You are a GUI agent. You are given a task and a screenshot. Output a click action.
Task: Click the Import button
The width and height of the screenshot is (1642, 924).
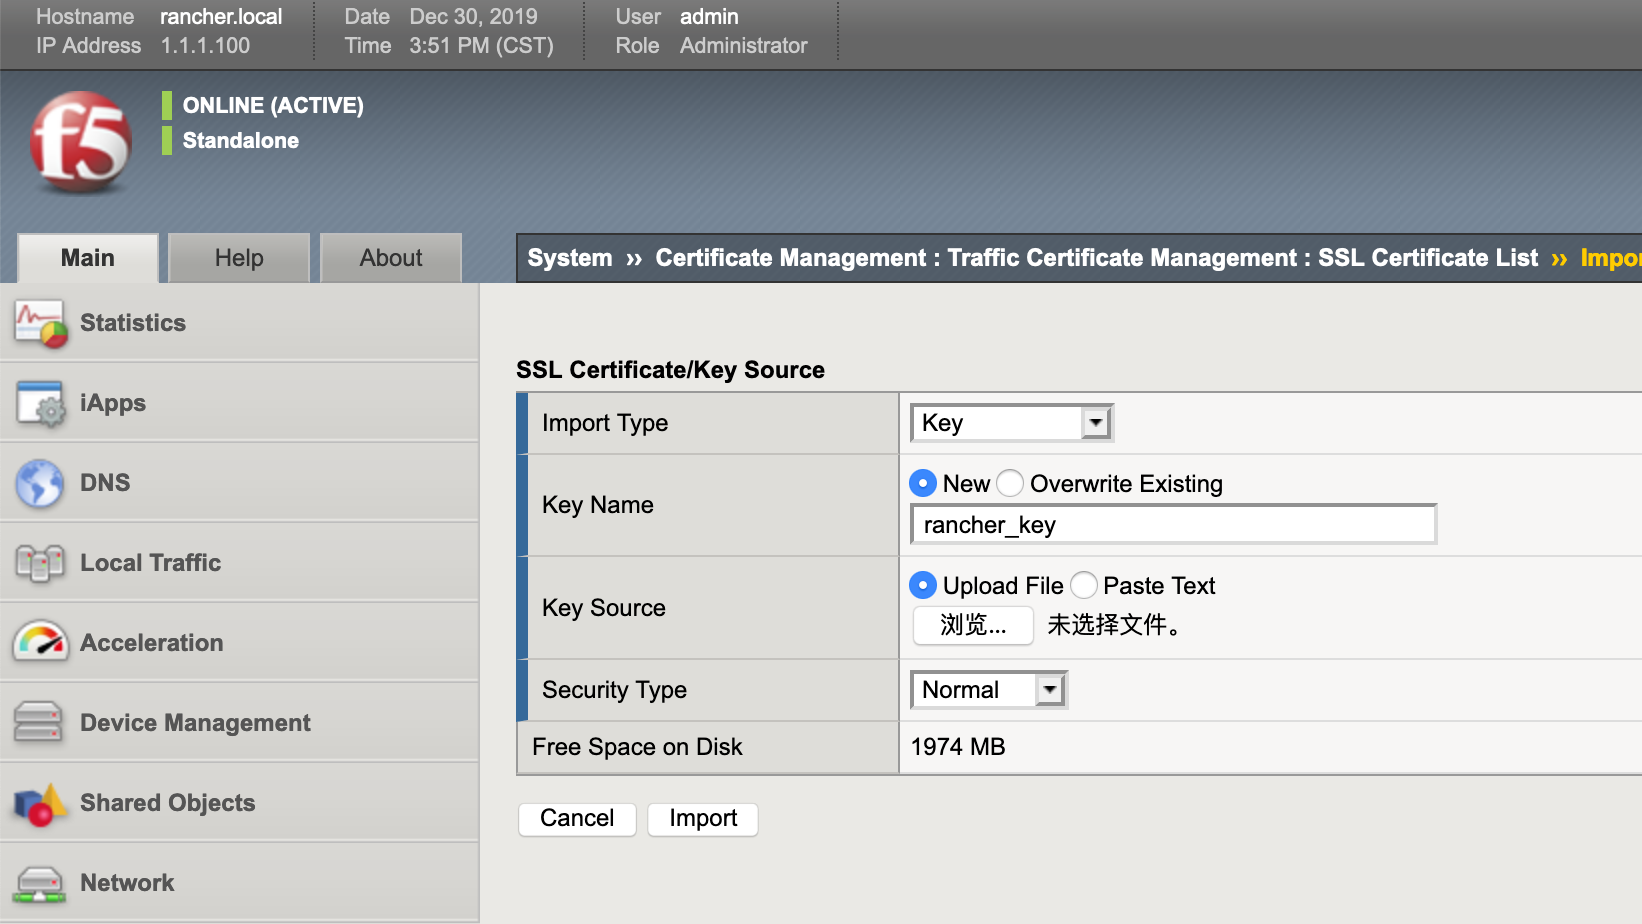pyautogui.click(x=703, y=818)
